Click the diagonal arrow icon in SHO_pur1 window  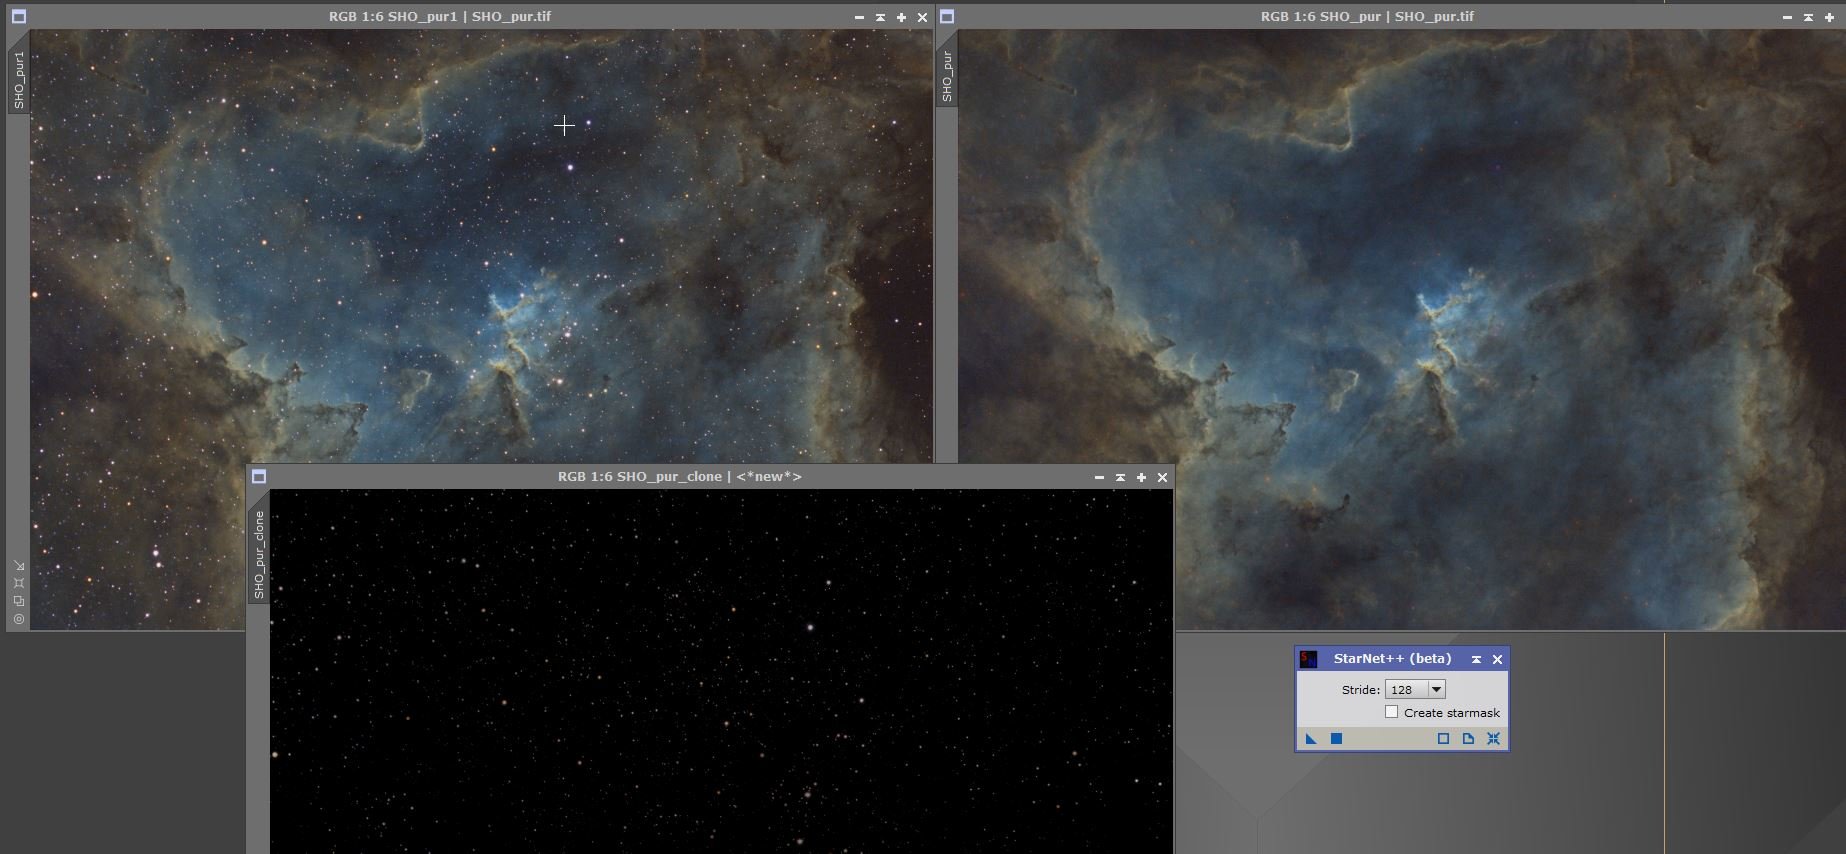tap(19, 565)
